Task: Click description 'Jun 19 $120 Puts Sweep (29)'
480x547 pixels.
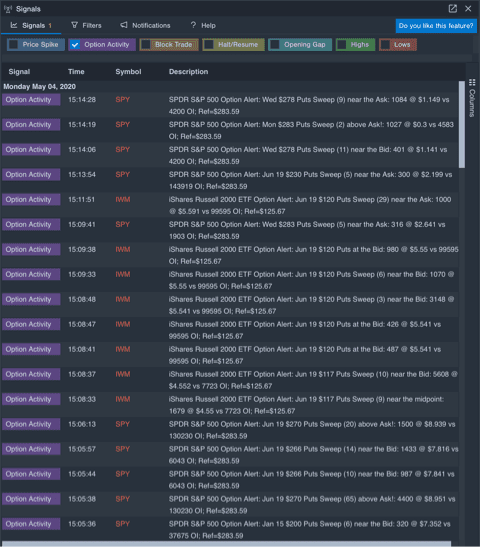Action: 342,200
